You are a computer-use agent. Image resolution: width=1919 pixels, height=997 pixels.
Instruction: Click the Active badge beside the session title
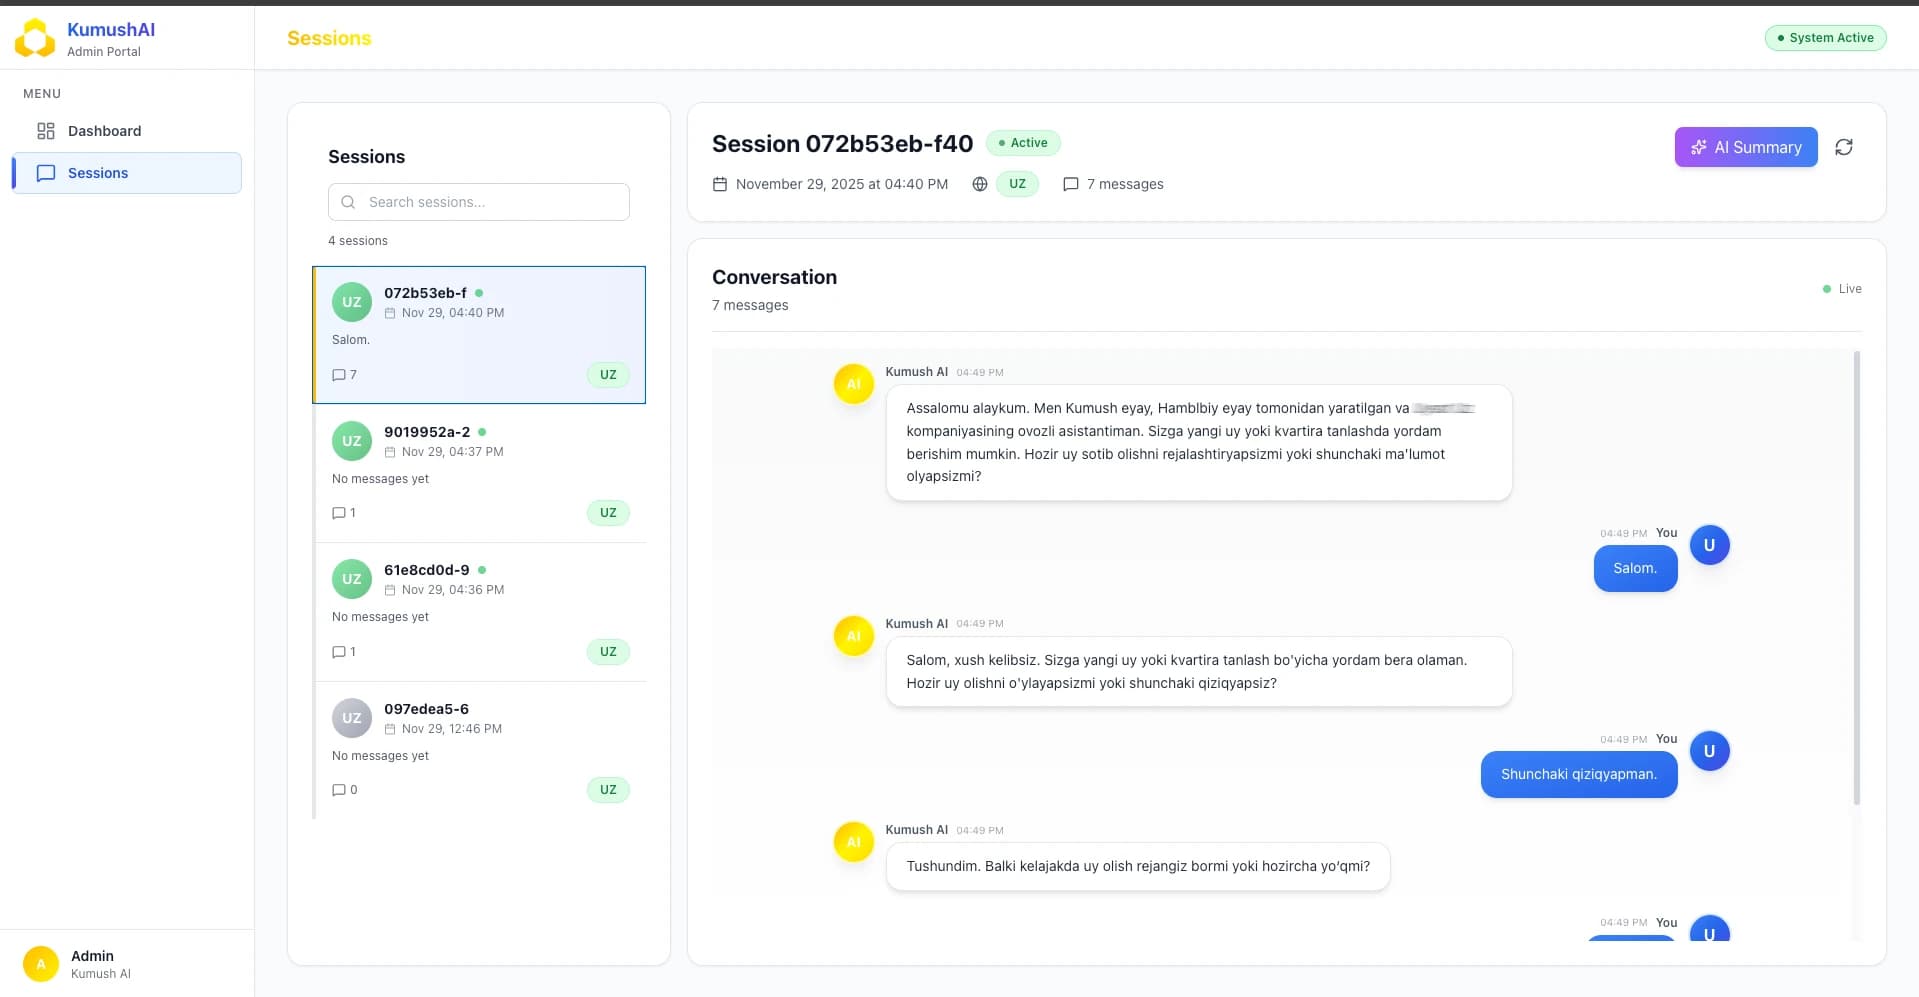pyautogui.click(x=1023, y=142)
